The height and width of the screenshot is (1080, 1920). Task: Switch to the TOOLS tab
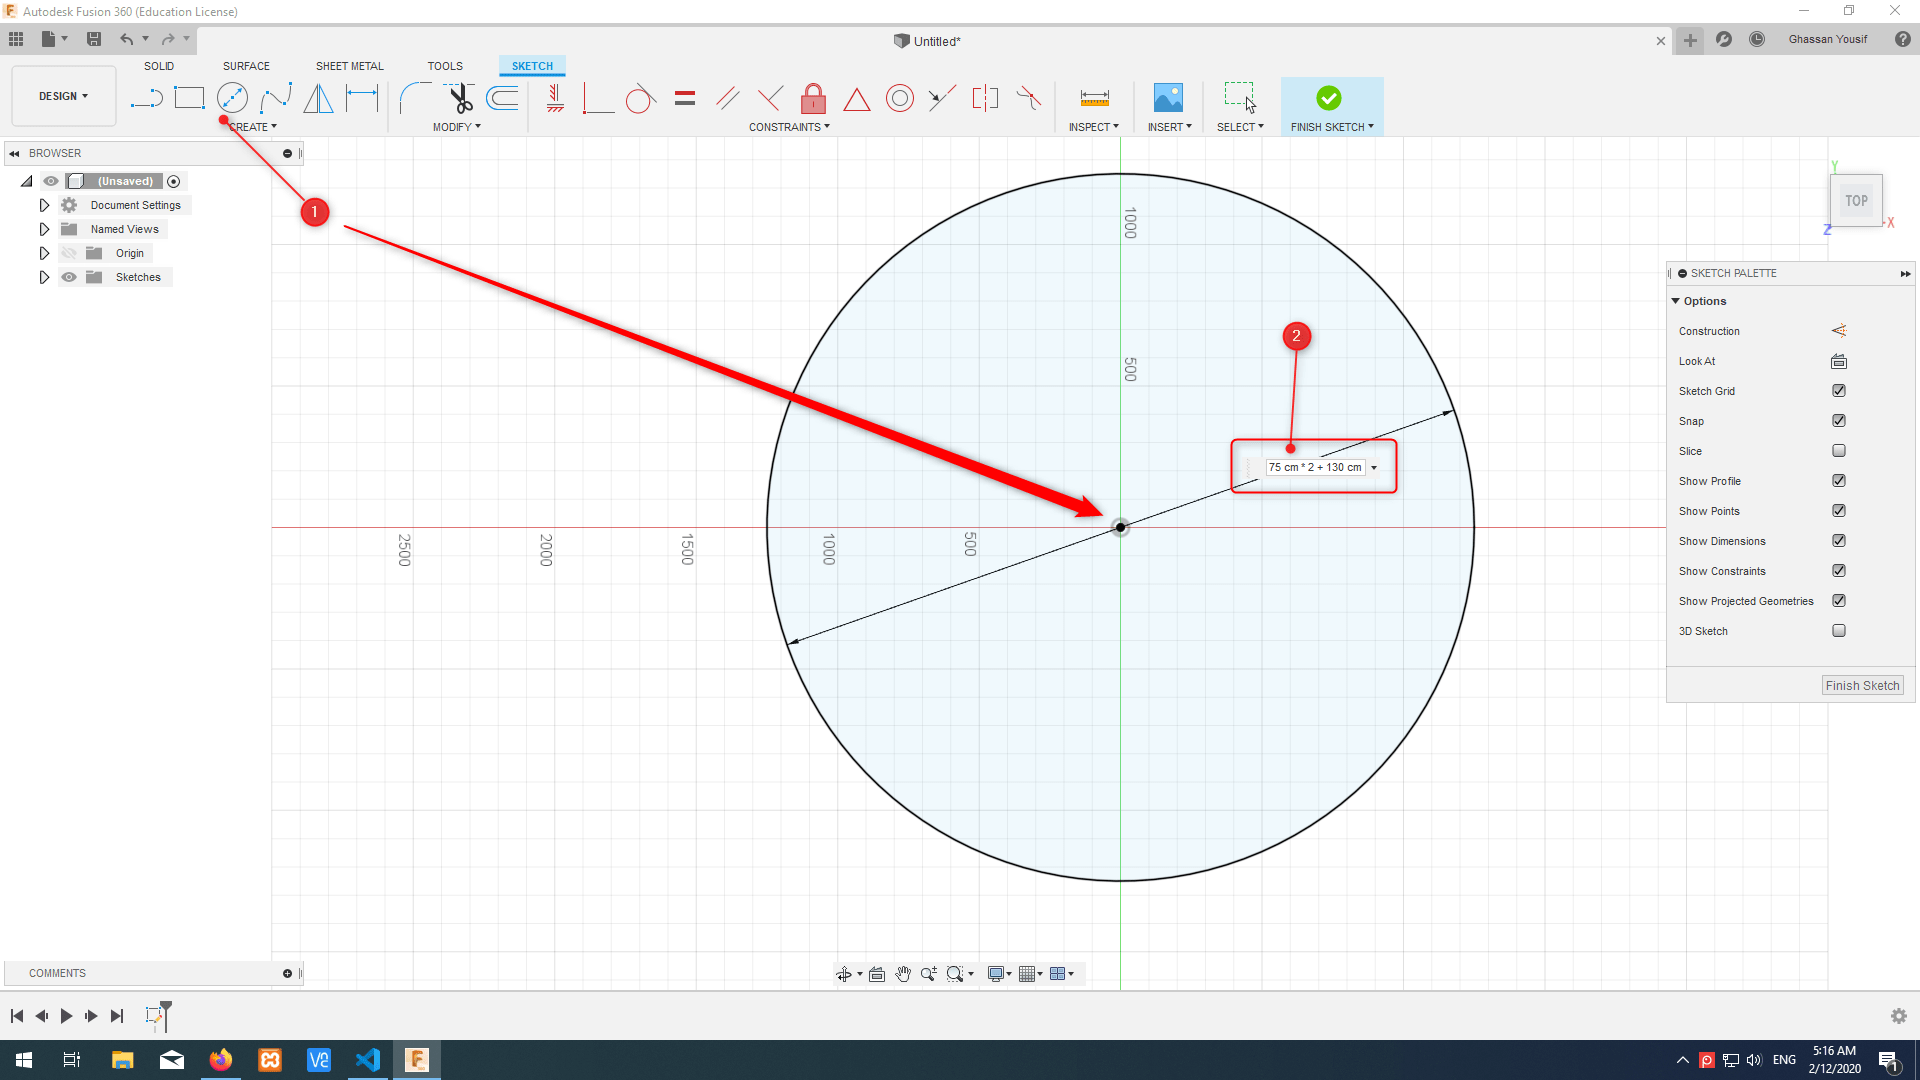pyautogui.click(x=445, y=66)
